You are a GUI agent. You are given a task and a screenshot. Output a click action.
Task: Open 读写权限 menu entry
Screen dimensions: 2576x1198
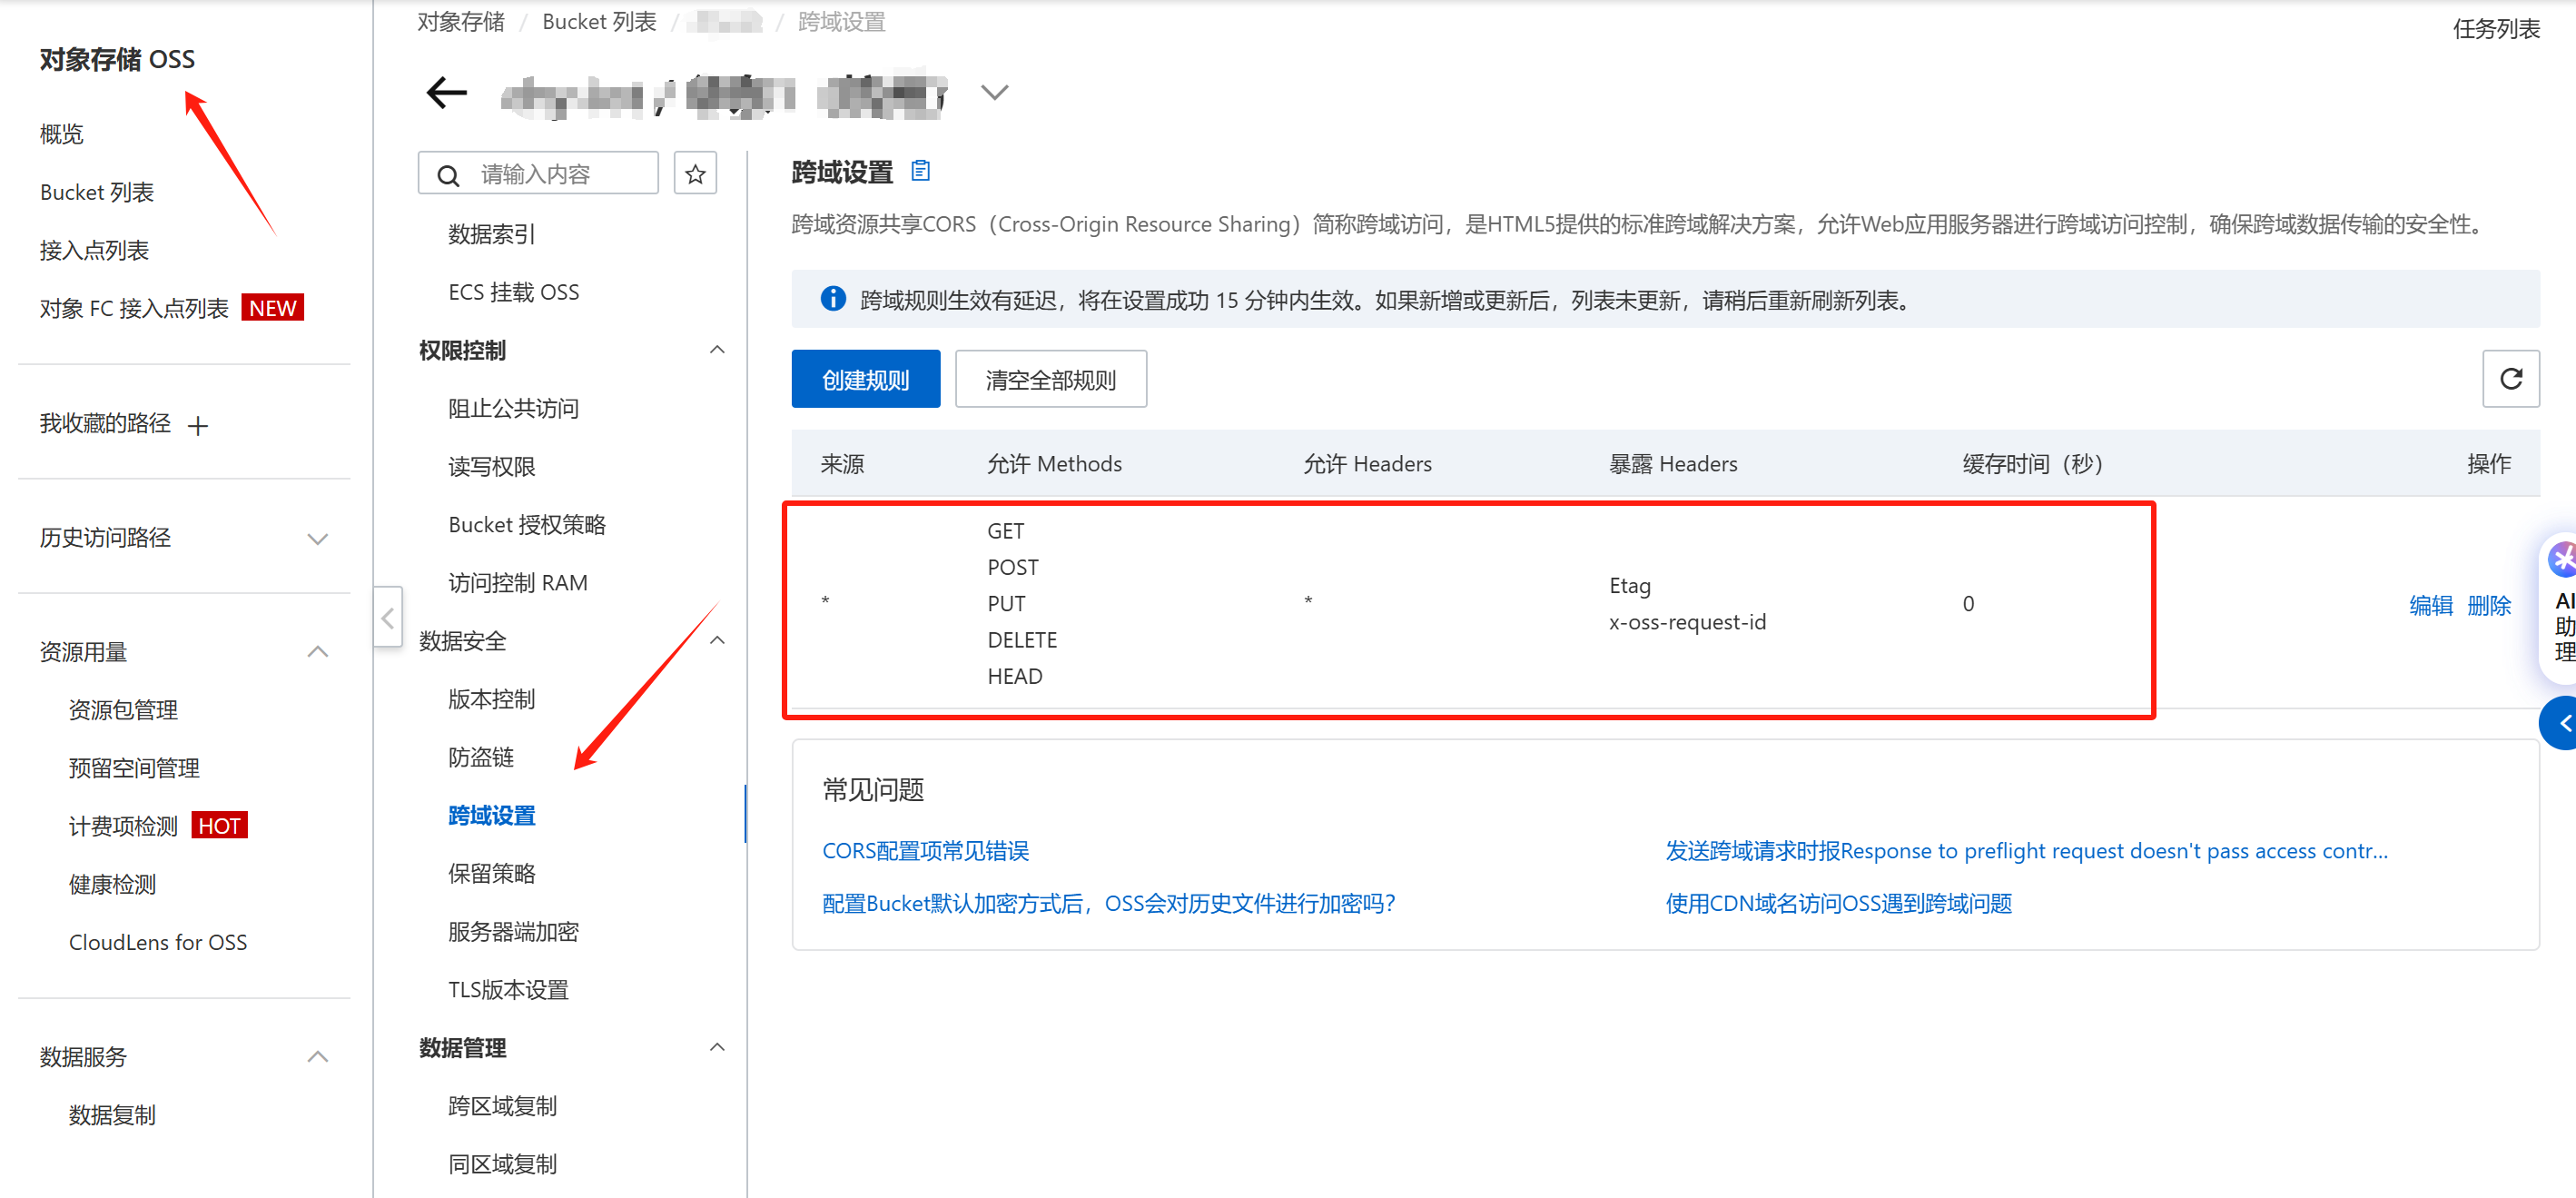coord(491,466)
